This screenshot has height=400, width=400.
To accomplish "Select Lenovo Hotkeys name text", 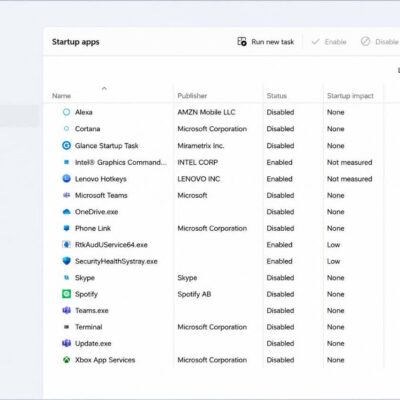I will click(x=101, y=179).
